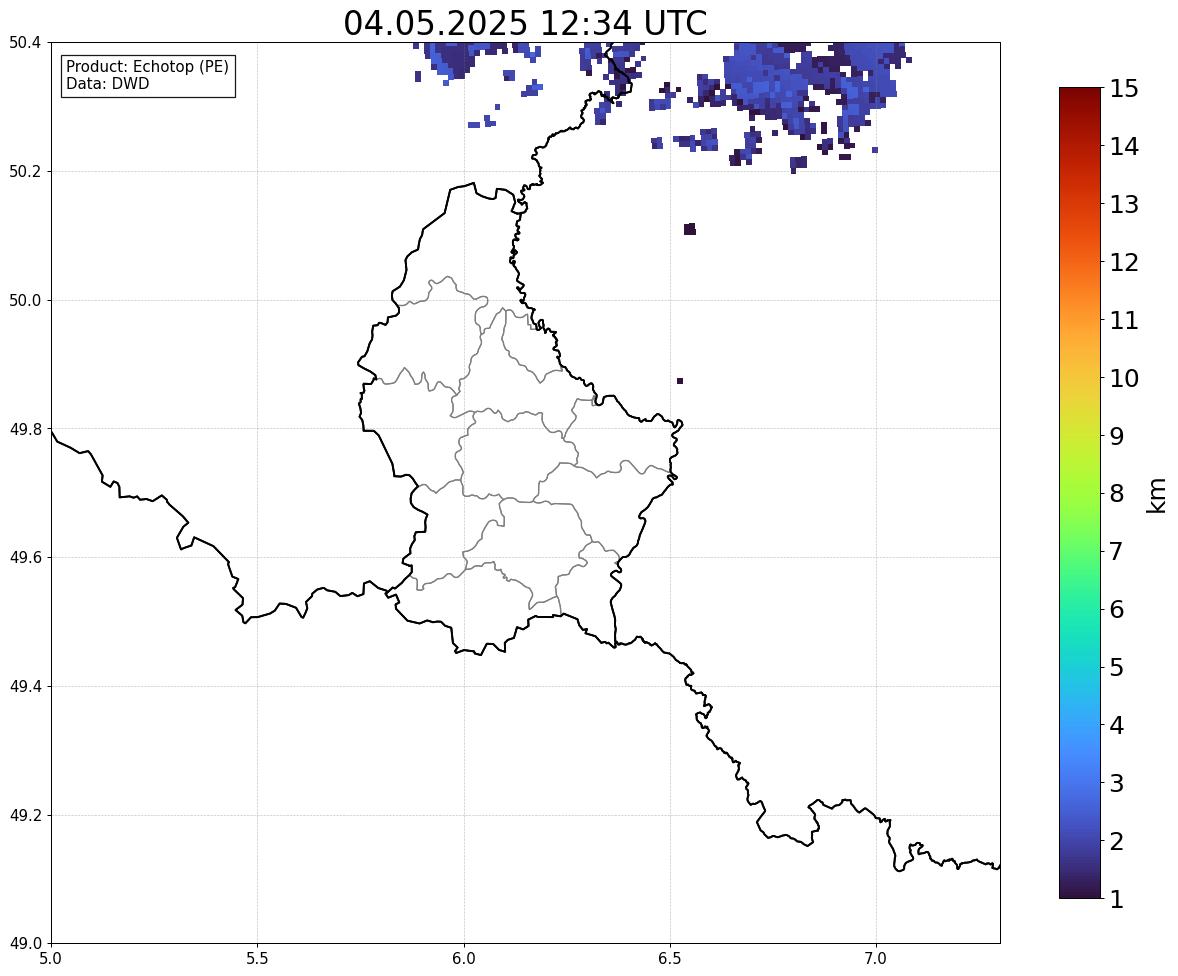
Task: Click the colorbar tick label "5"
Action: point(1116,667)
